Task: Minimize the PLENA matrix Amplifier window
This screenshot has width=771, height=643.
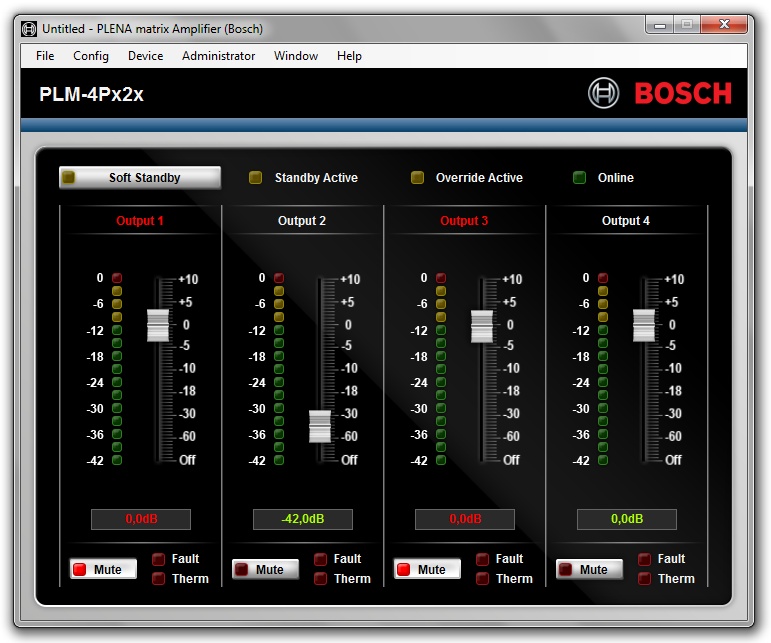Action: point(660,25)
